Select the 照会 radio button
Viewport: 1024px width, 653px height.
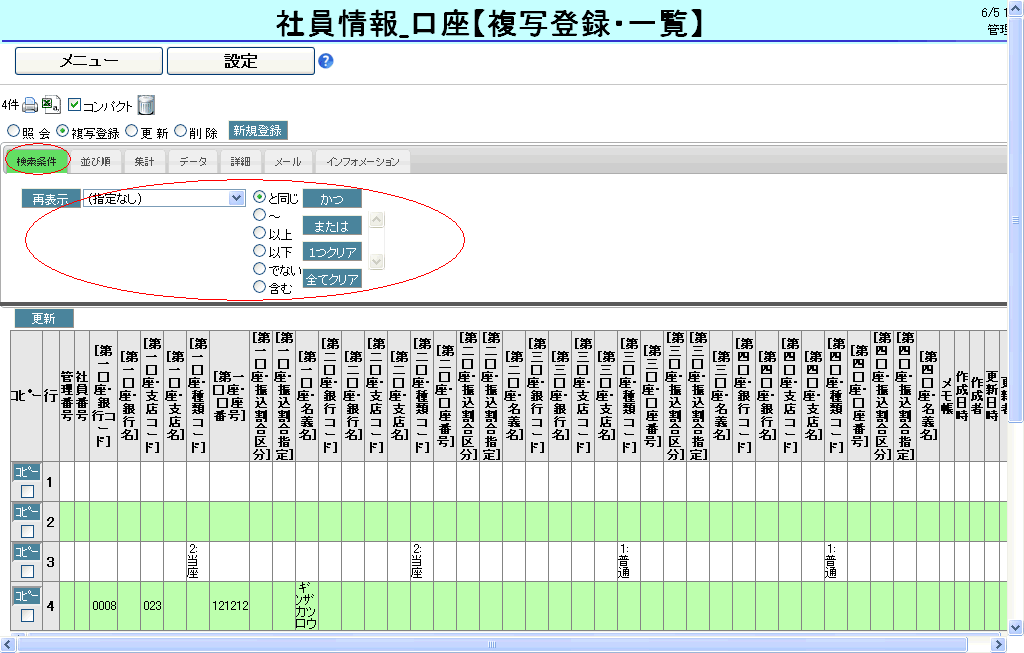[x=13, y=131]
